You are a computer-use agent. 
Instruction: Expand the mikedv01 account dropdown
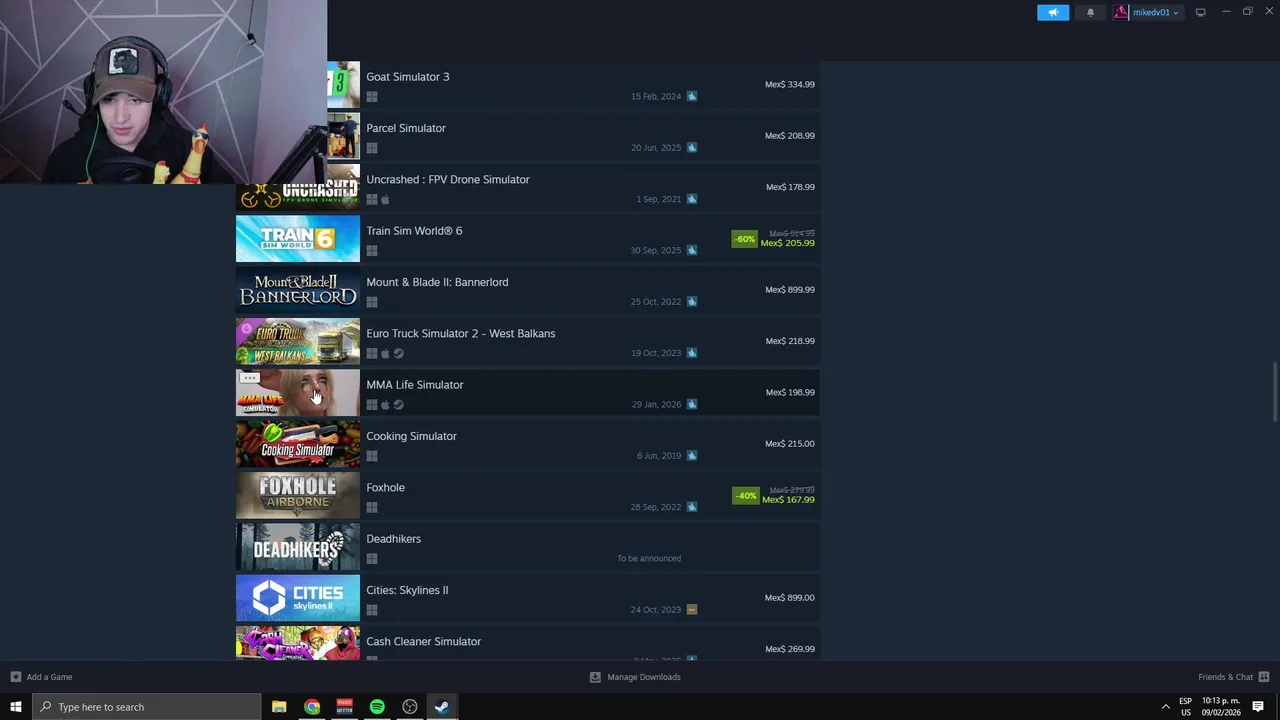(x=1176, y=13)
